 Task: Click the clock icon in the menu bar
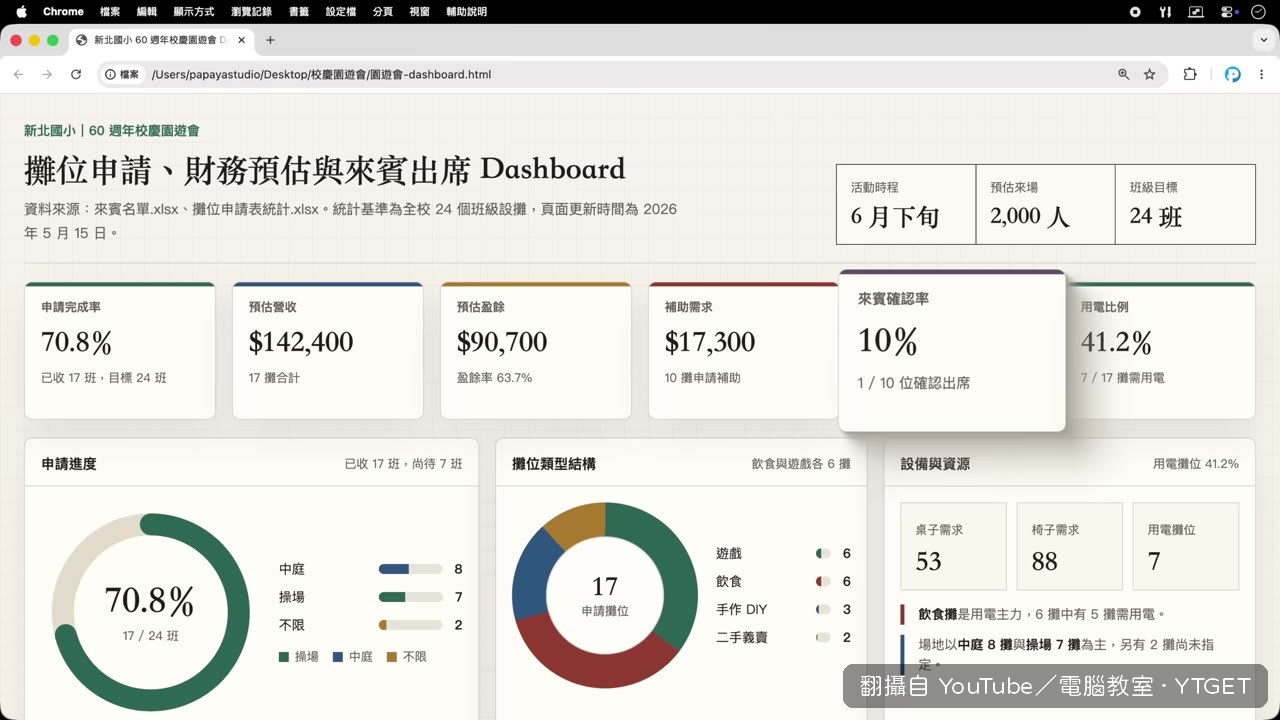1258,12
